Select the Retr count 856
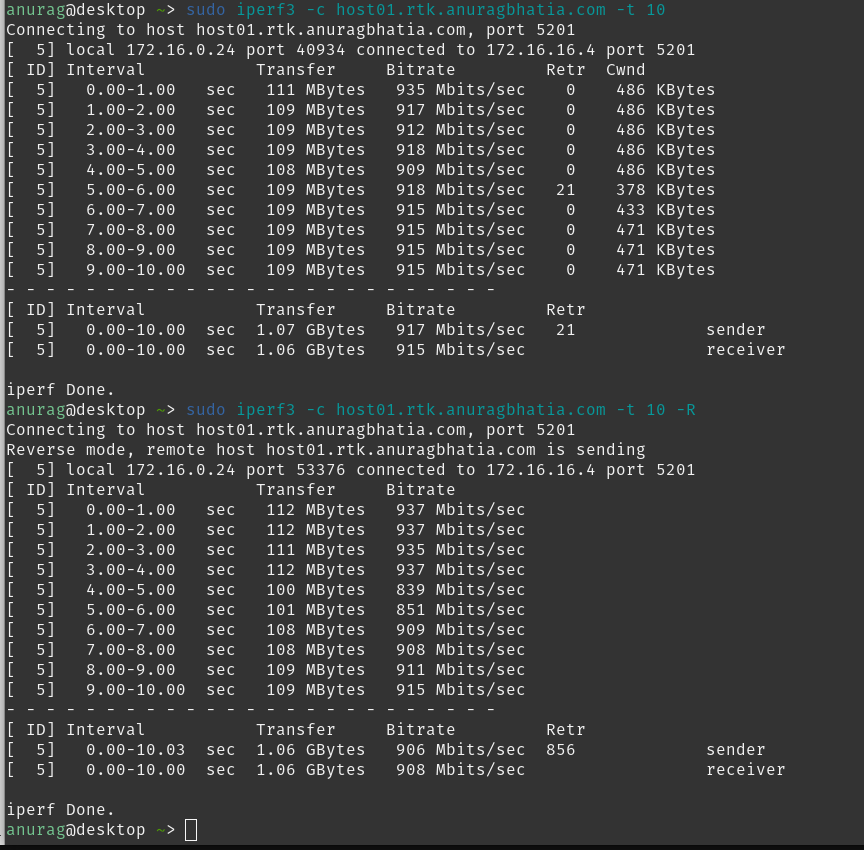Screen dimensions: 864x850 (x=560, y=750)
